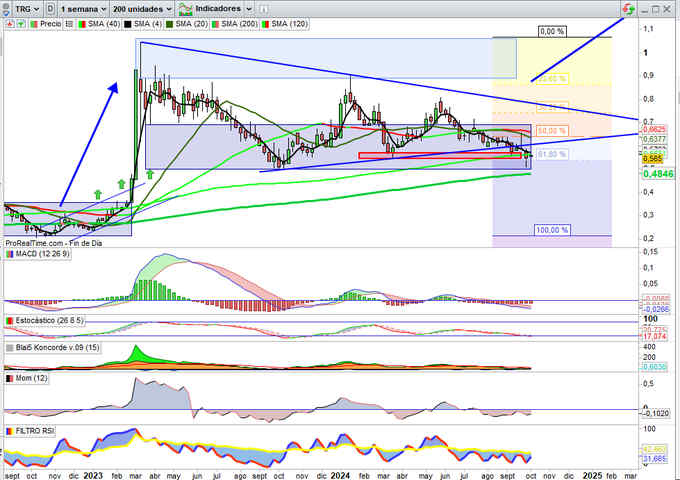This screenshot has height=480, width=680.
Task: Open the TRG ticker dropdown
Action: click(x=27, y=9)
